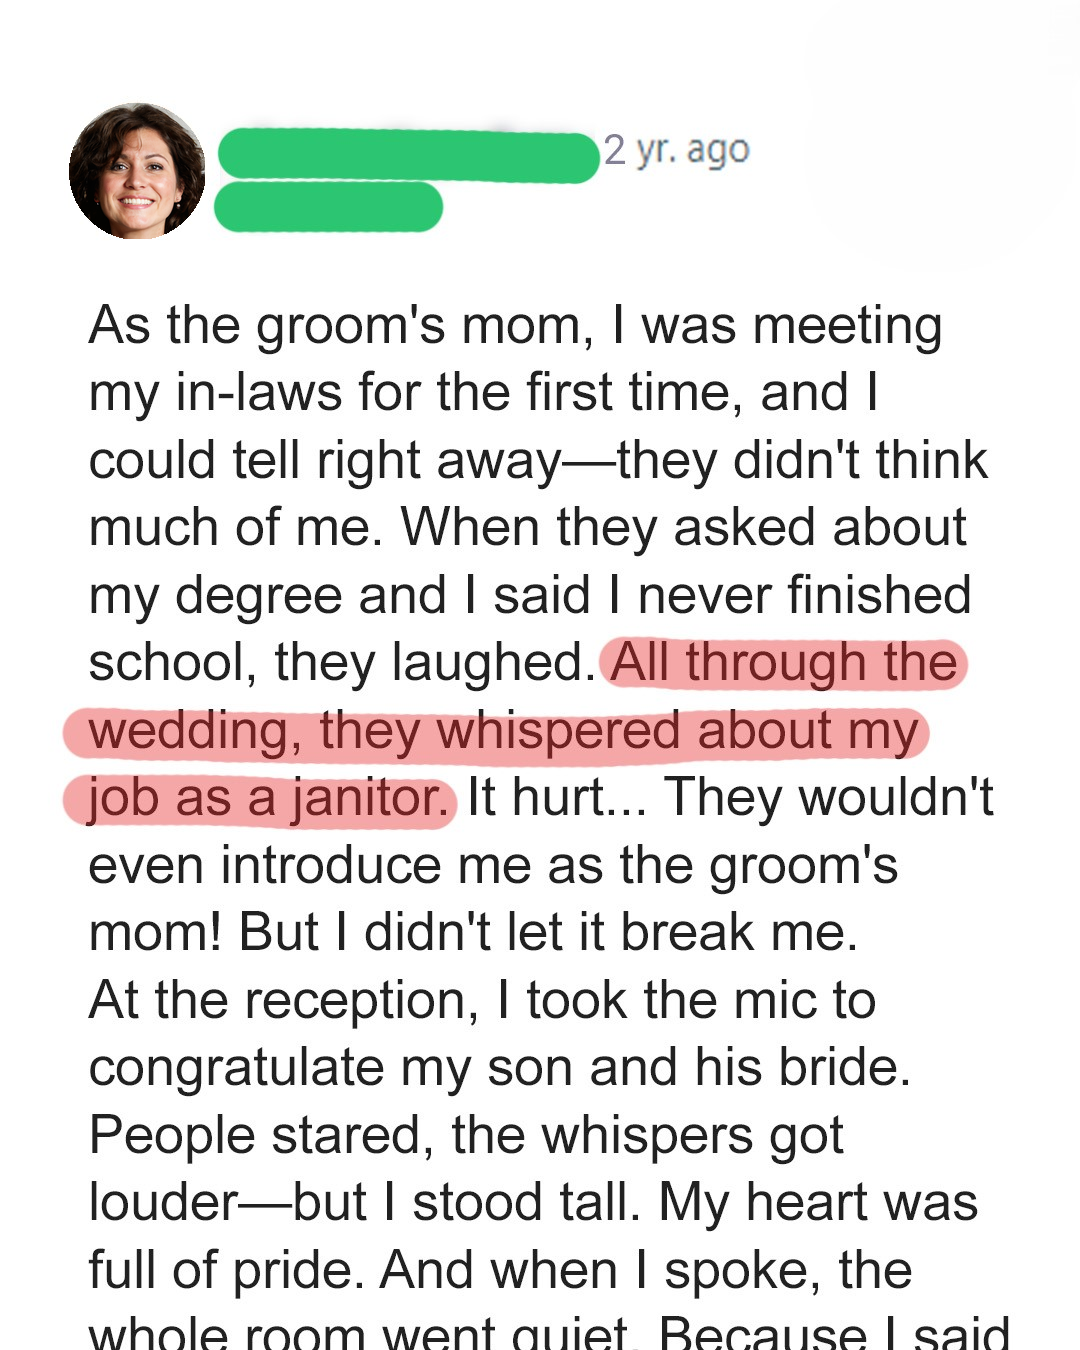Click the line "congratulate my son and his bride."

(x=499, y=1068)
